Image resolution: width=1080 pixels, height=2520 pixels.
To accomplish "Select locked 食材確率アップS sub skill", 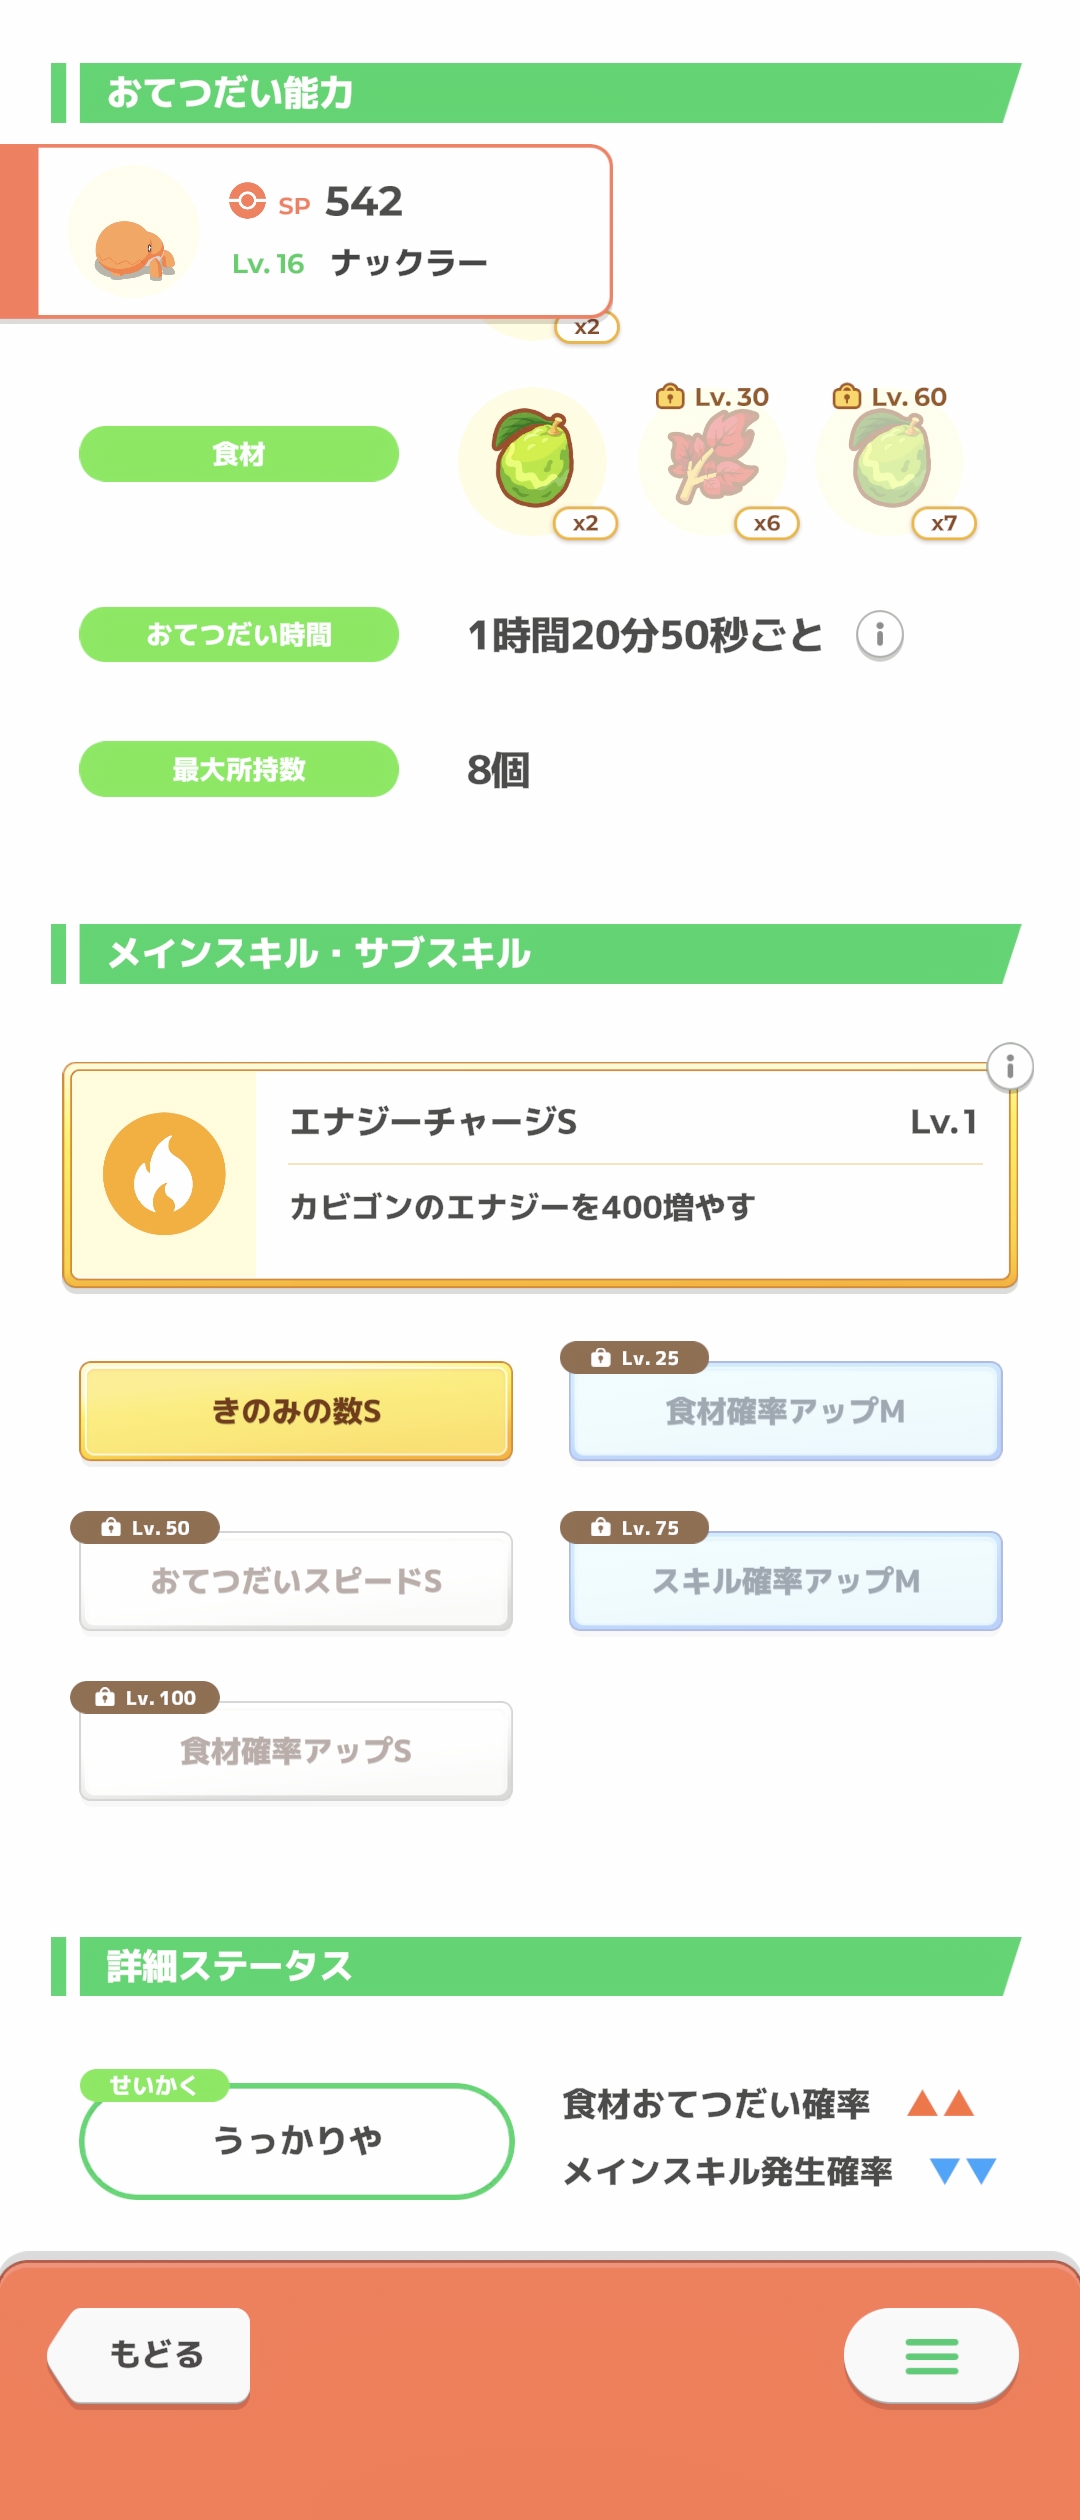I will 296,1751.
